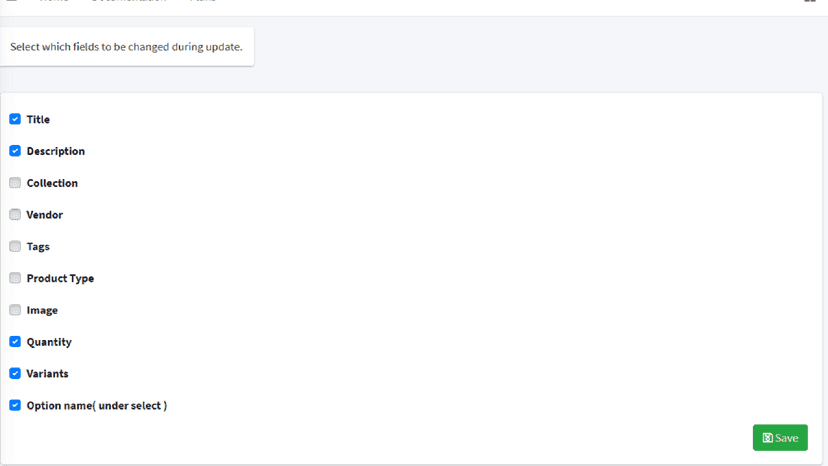Uncheck the Title checkbox
This screenshot has height=466, width=828.
15,119
